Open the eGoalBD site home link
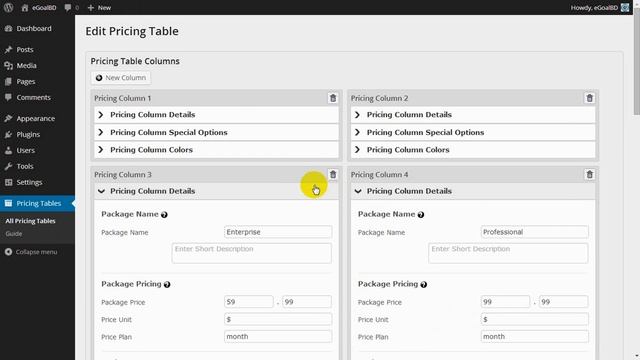 39,8
